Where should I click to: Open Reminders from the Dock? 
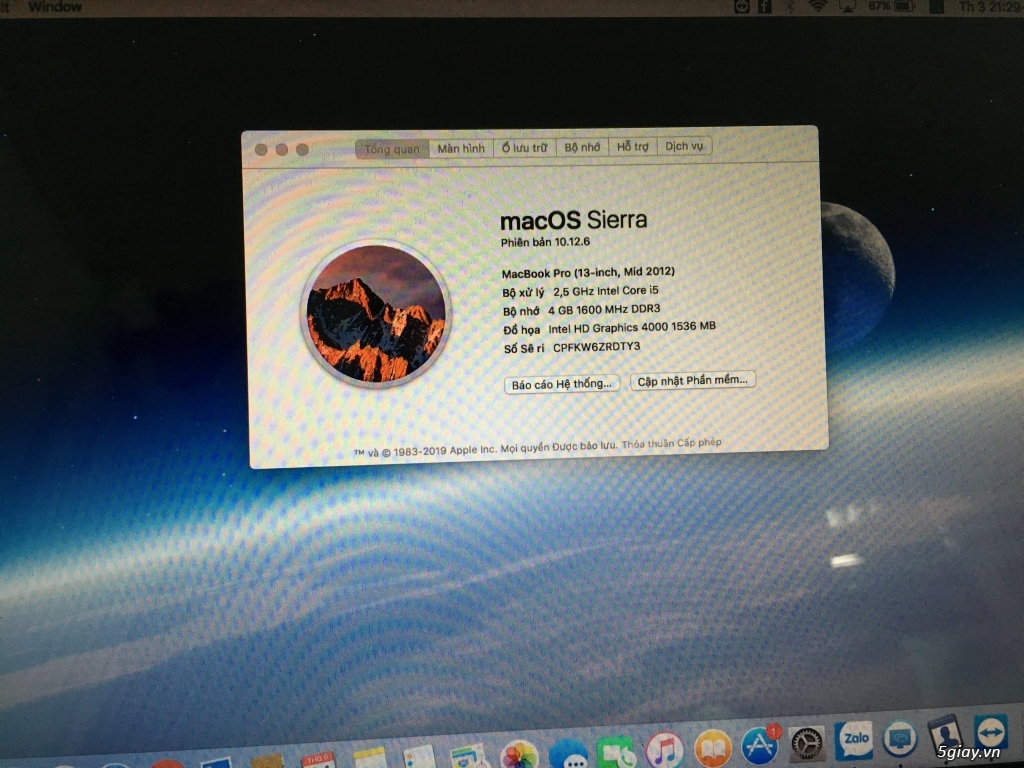[419, 757]
